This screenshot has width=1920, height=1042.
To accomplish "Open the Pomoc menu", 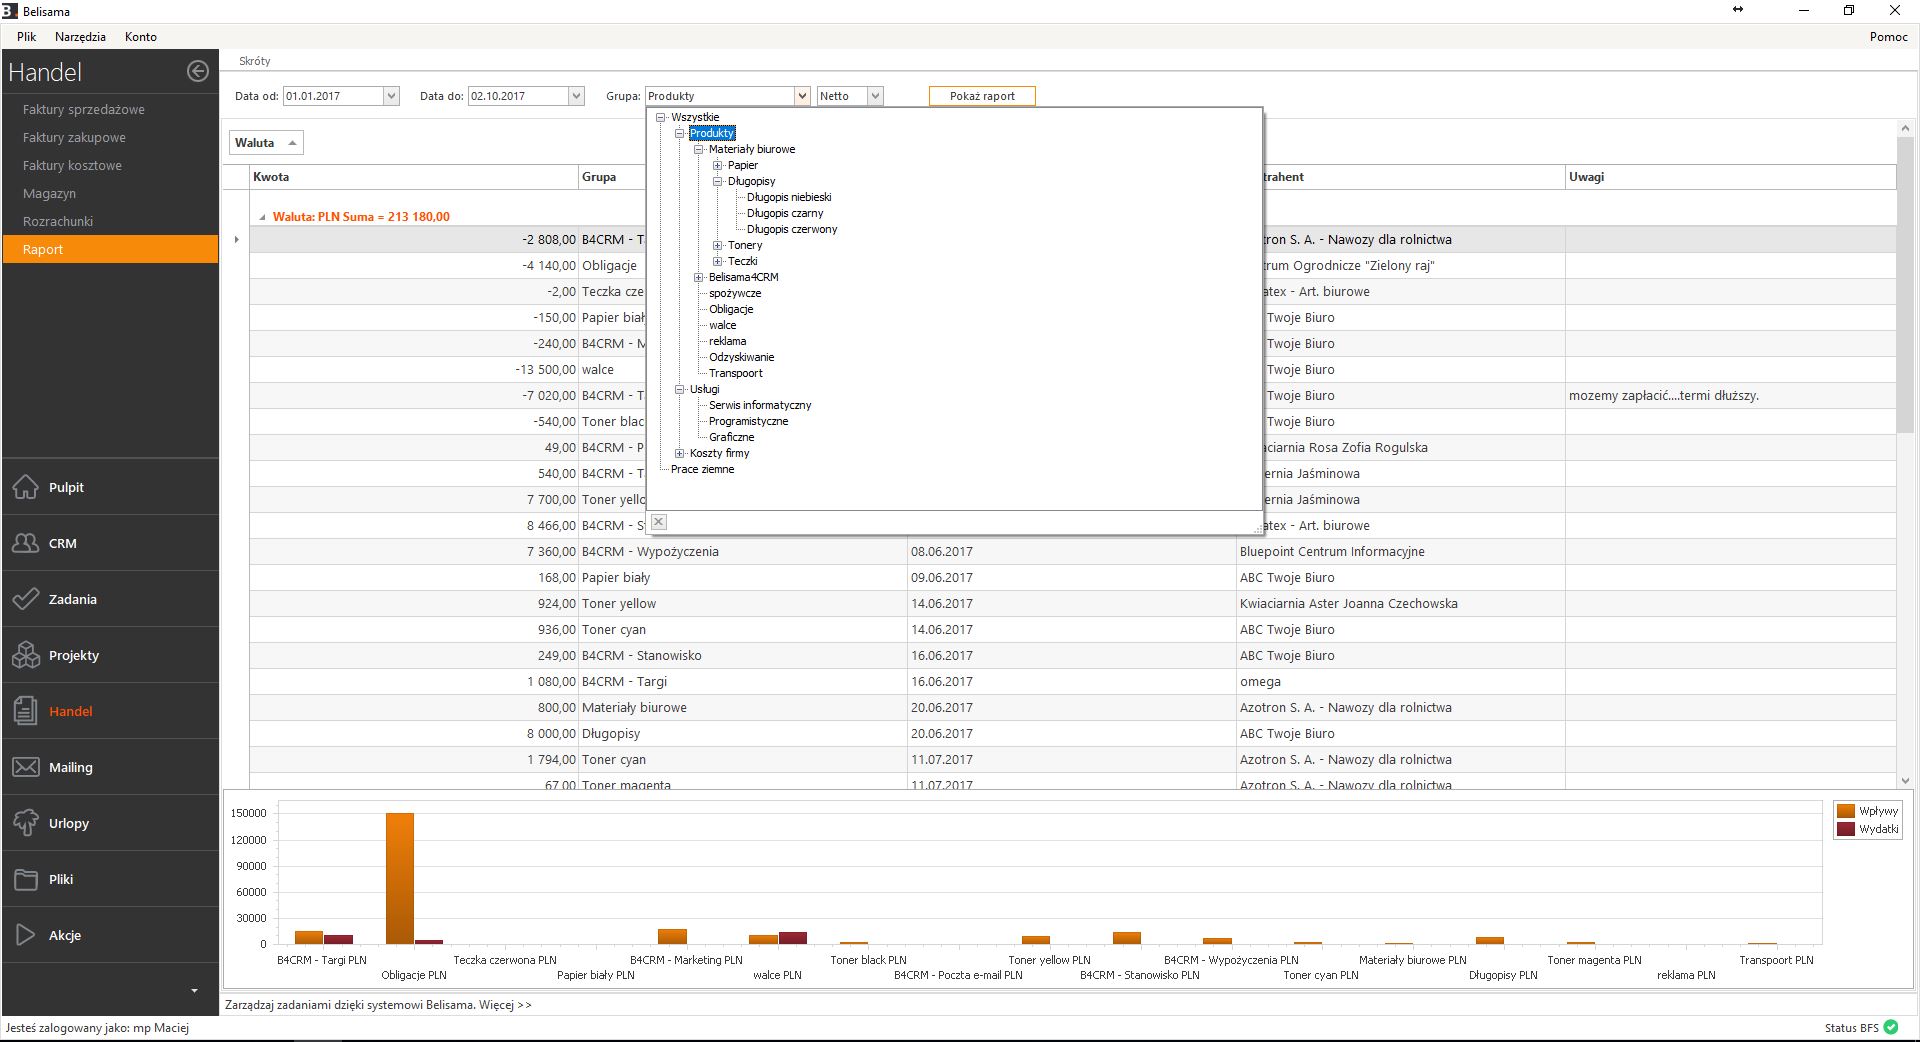I will 1888,36.
